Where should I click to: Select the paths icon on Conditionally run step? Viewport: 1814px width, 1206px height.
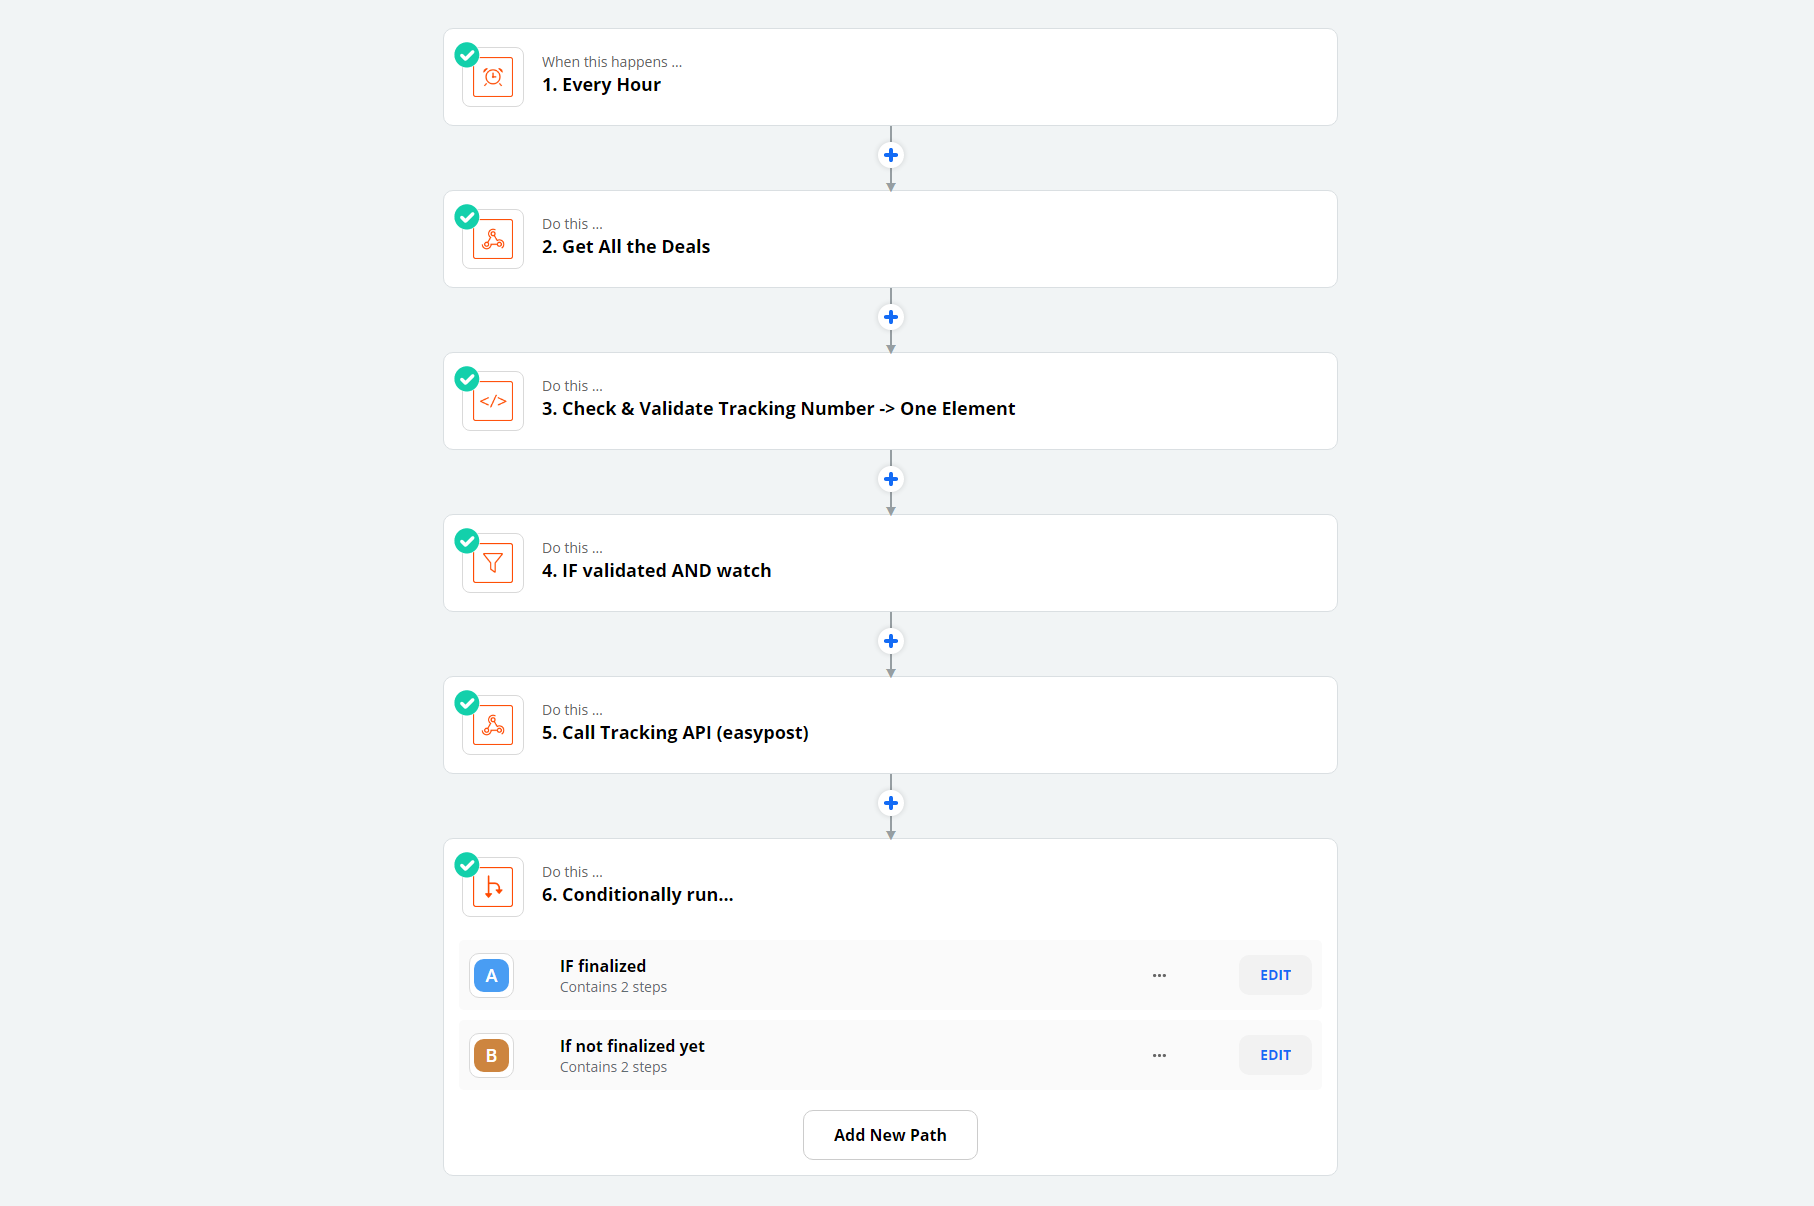492,886
